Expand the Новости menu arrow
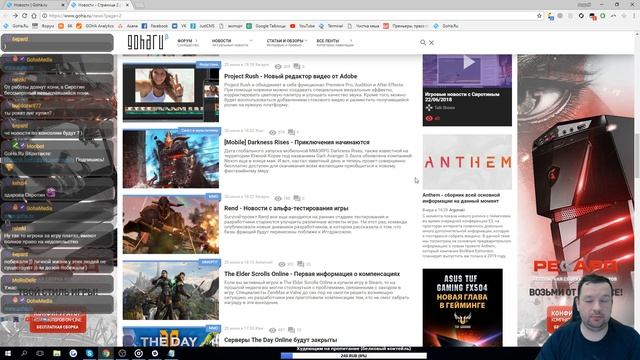 click(251, 40)
